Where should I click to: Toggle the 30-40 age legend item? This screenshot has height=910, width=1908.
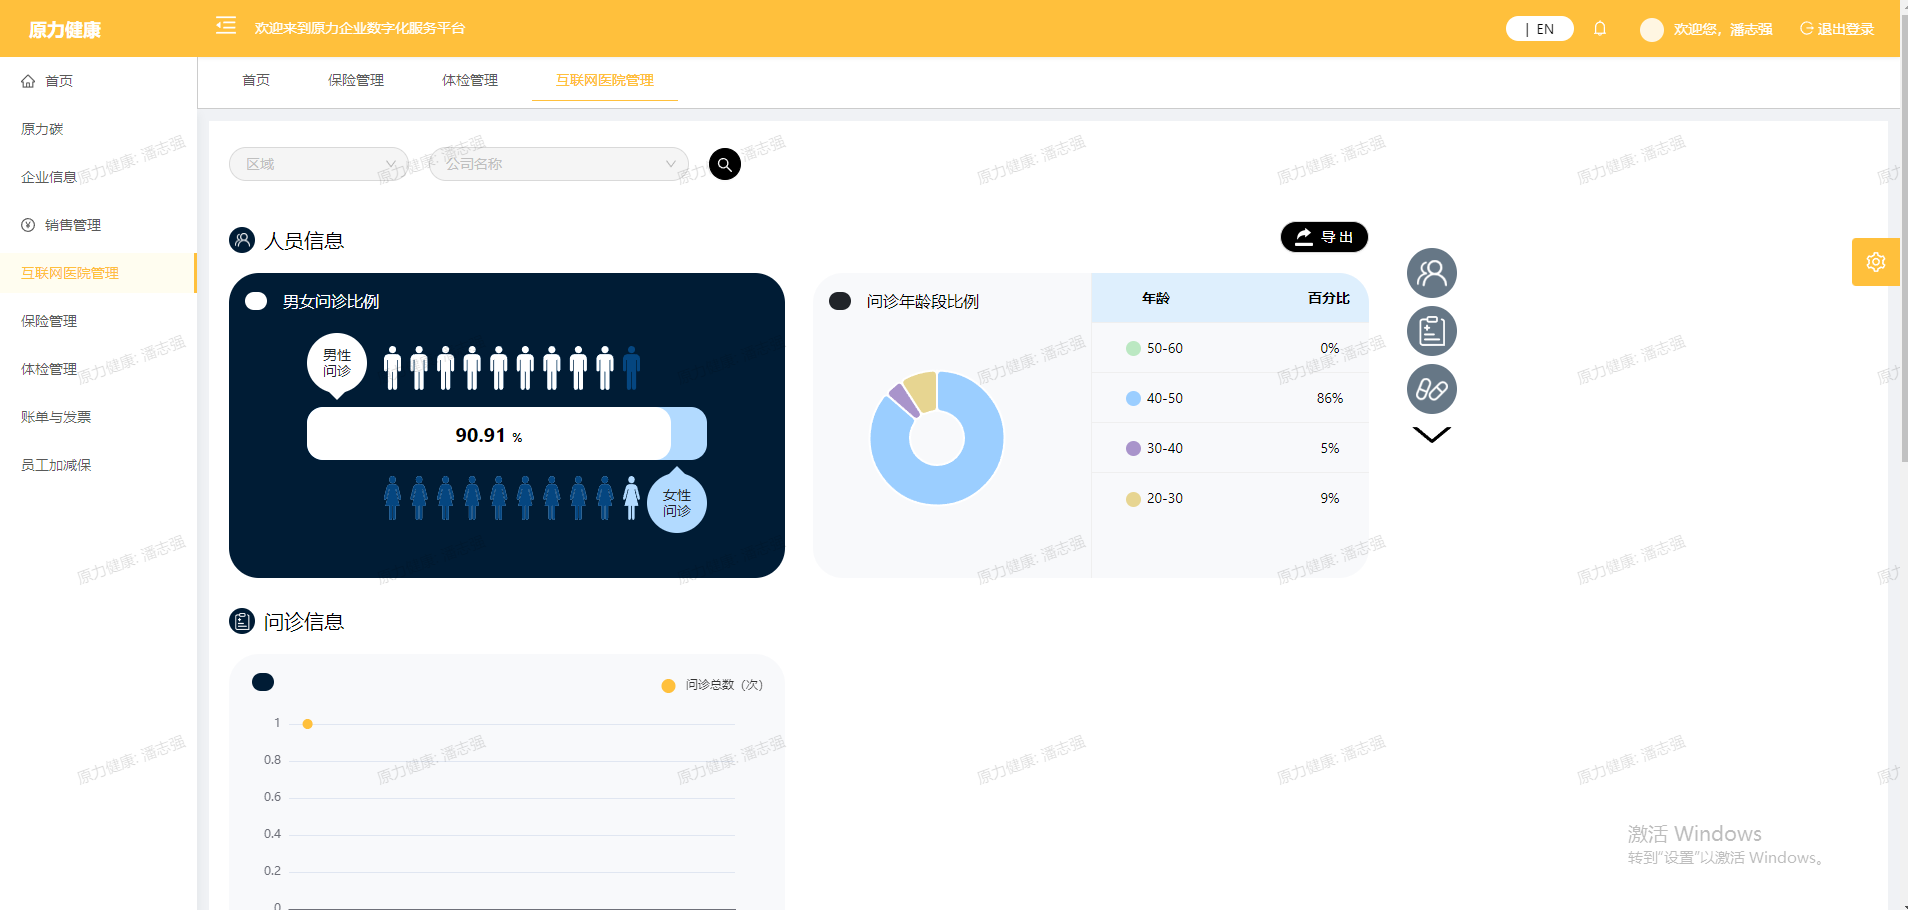(x=1154, y=448)
